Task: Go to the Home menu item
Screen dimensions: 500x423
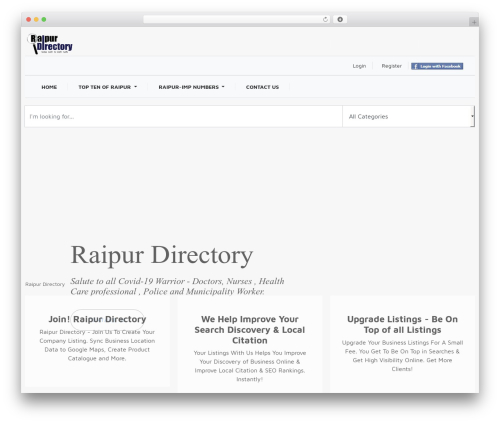Action: [x=49, y=87]
